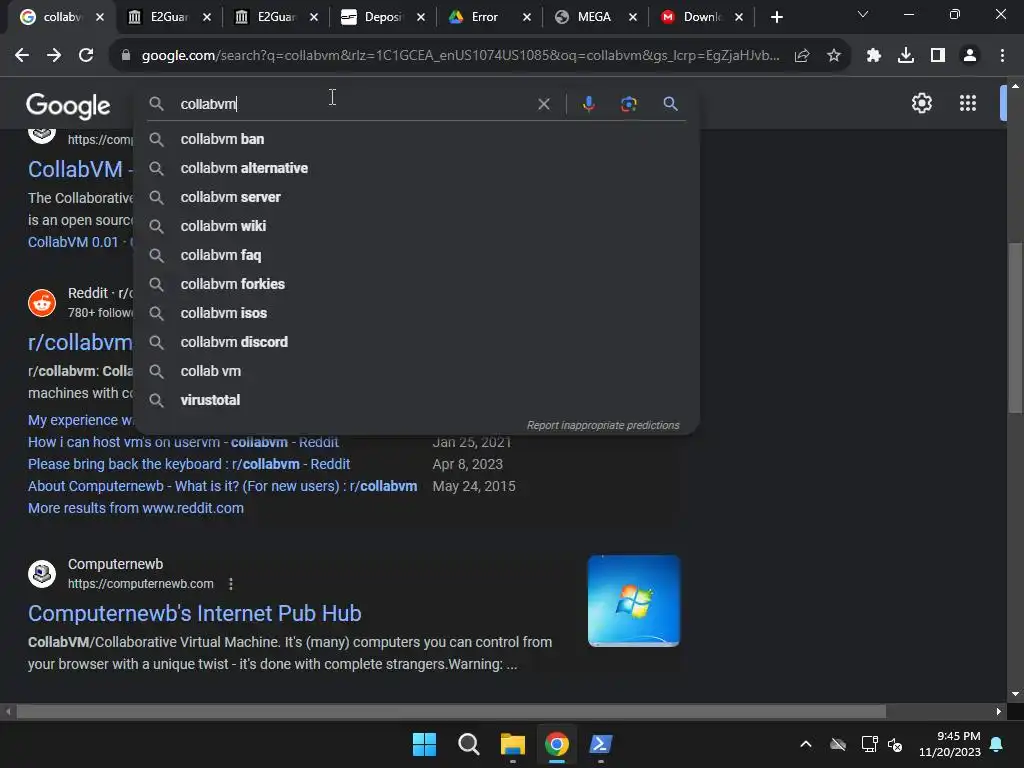1024x768 pixels.
Task: Clear the search box with the X
Action: pyautogui.click(x=543, y=104)
